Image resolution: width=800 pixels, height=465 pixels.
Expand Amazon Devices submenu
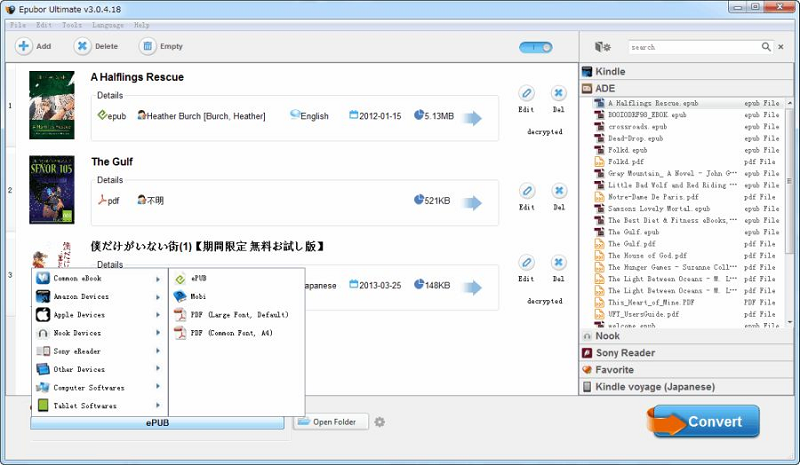click(x=99, y=297)
